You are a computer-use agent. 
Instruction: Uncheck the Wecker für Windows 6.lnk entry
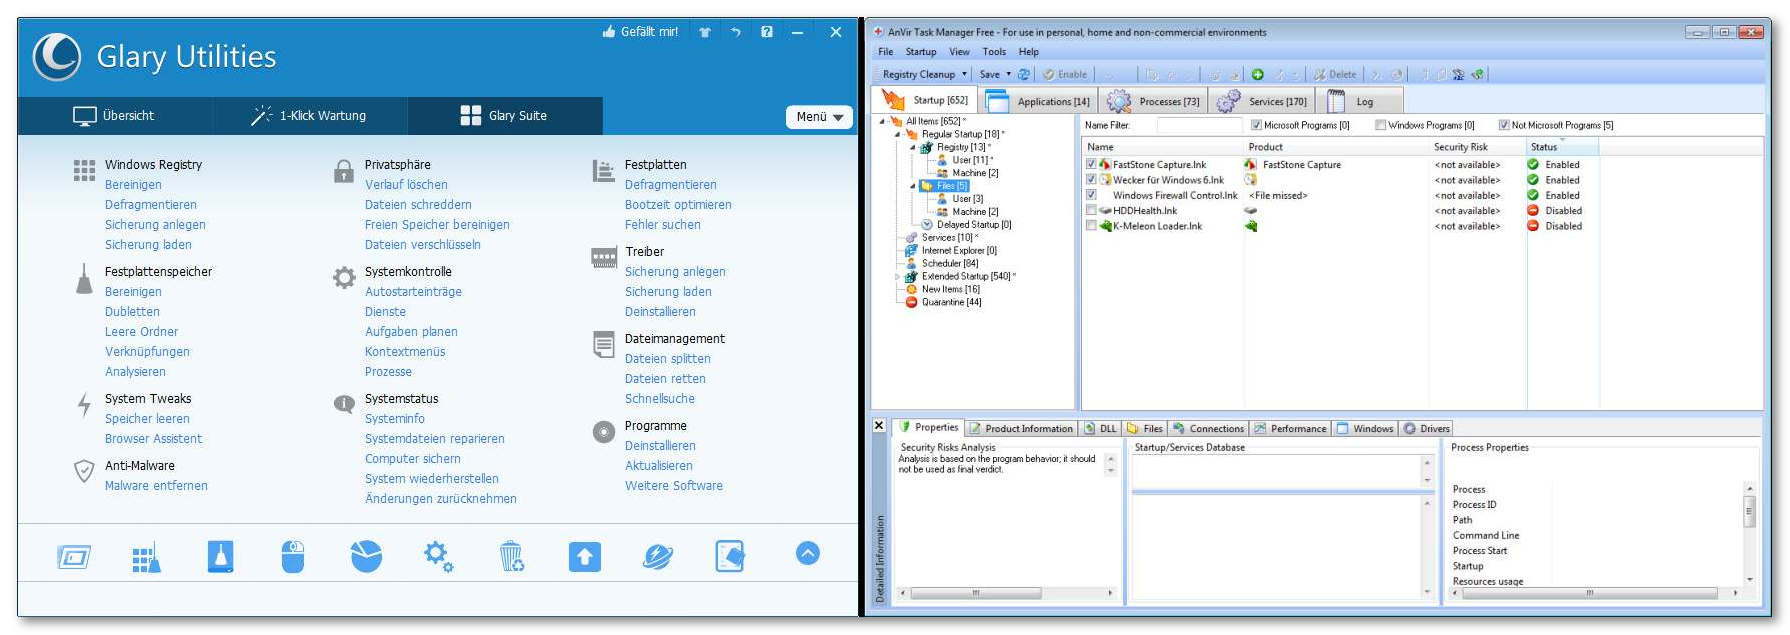click(1091, 180)
